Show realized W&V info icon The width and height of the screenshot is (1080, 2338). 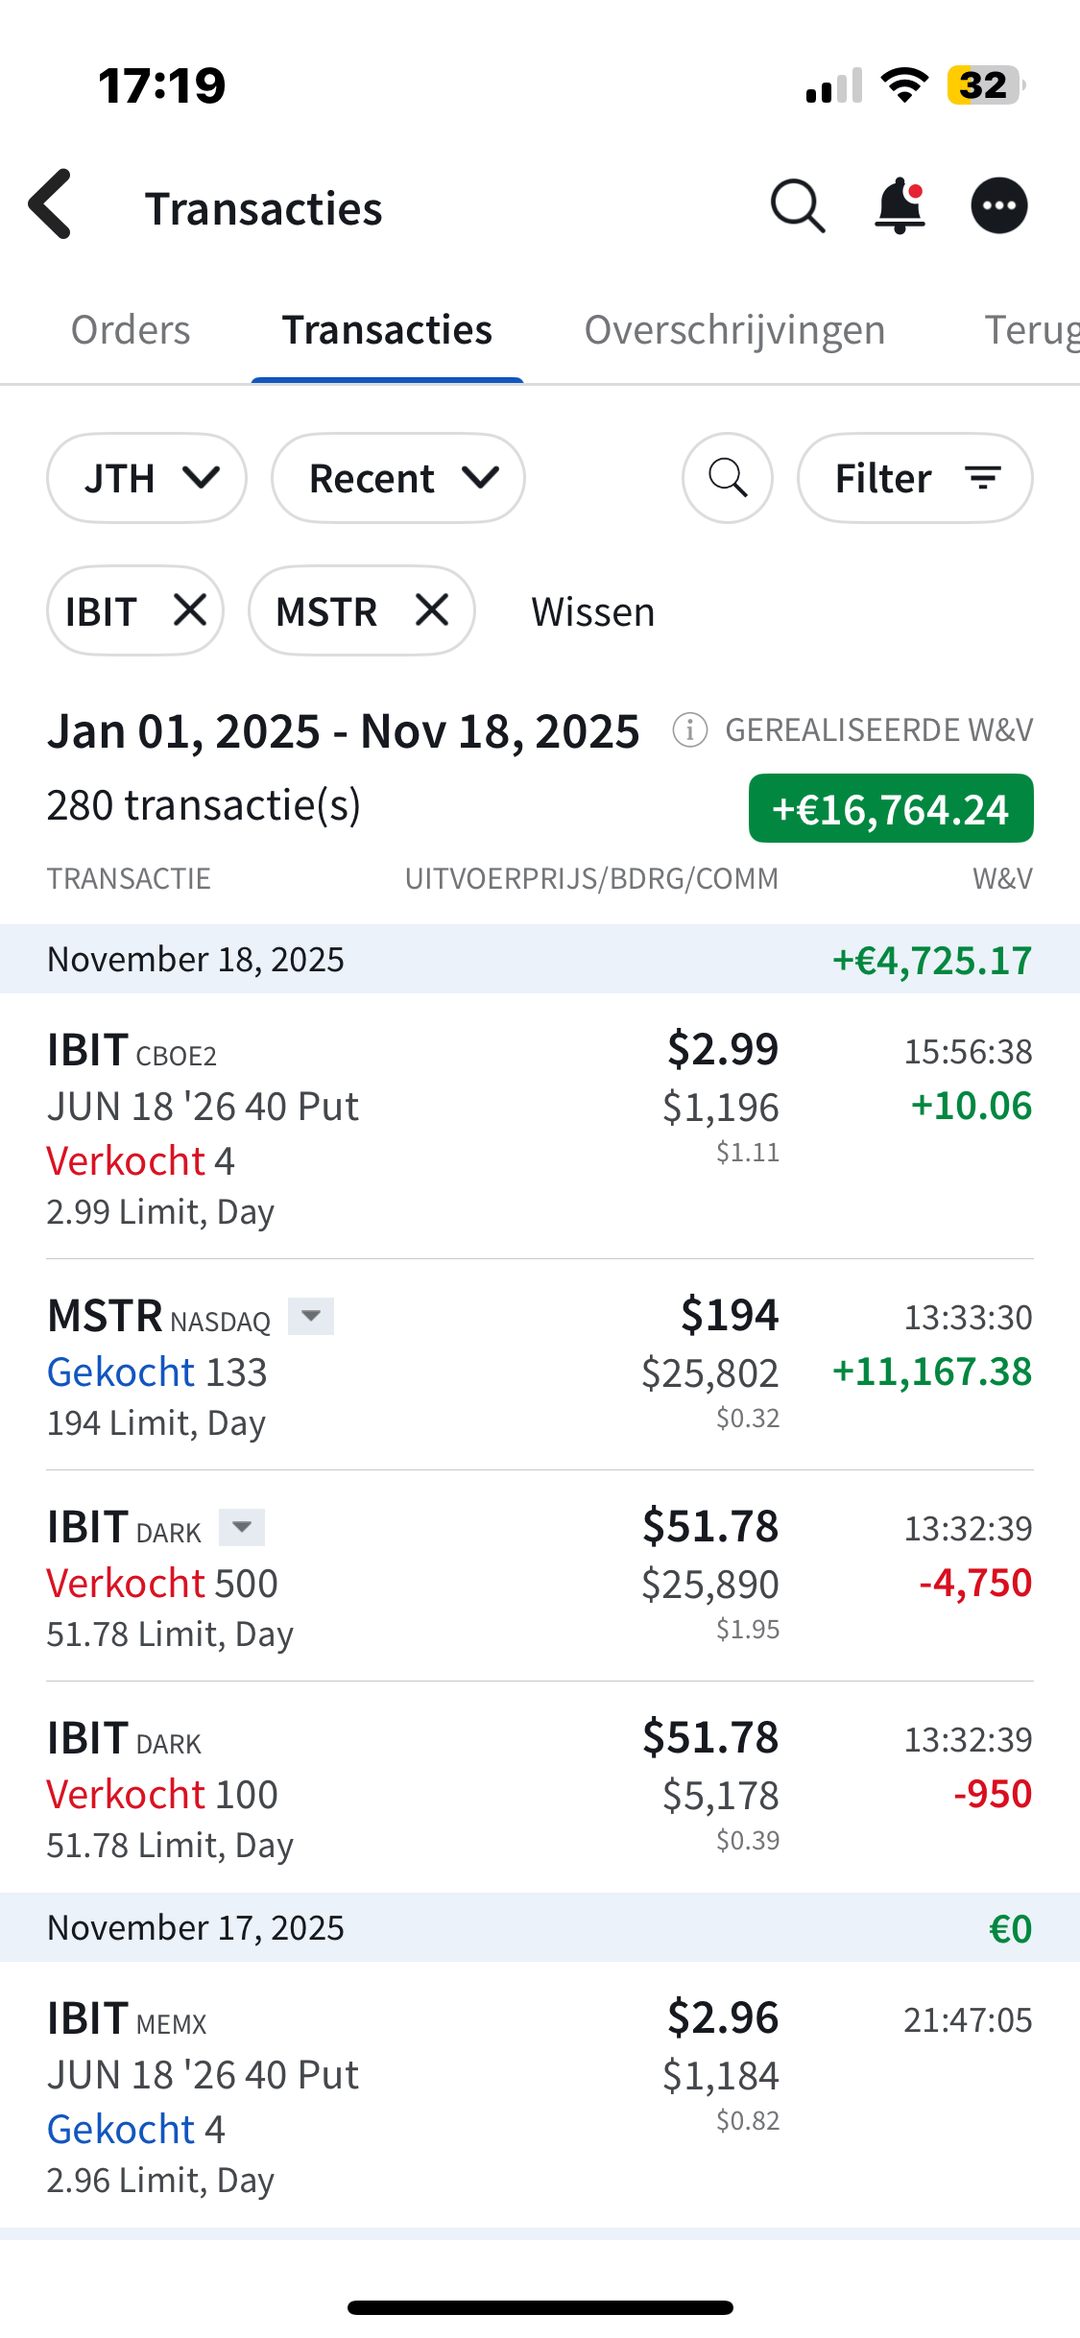690,730
